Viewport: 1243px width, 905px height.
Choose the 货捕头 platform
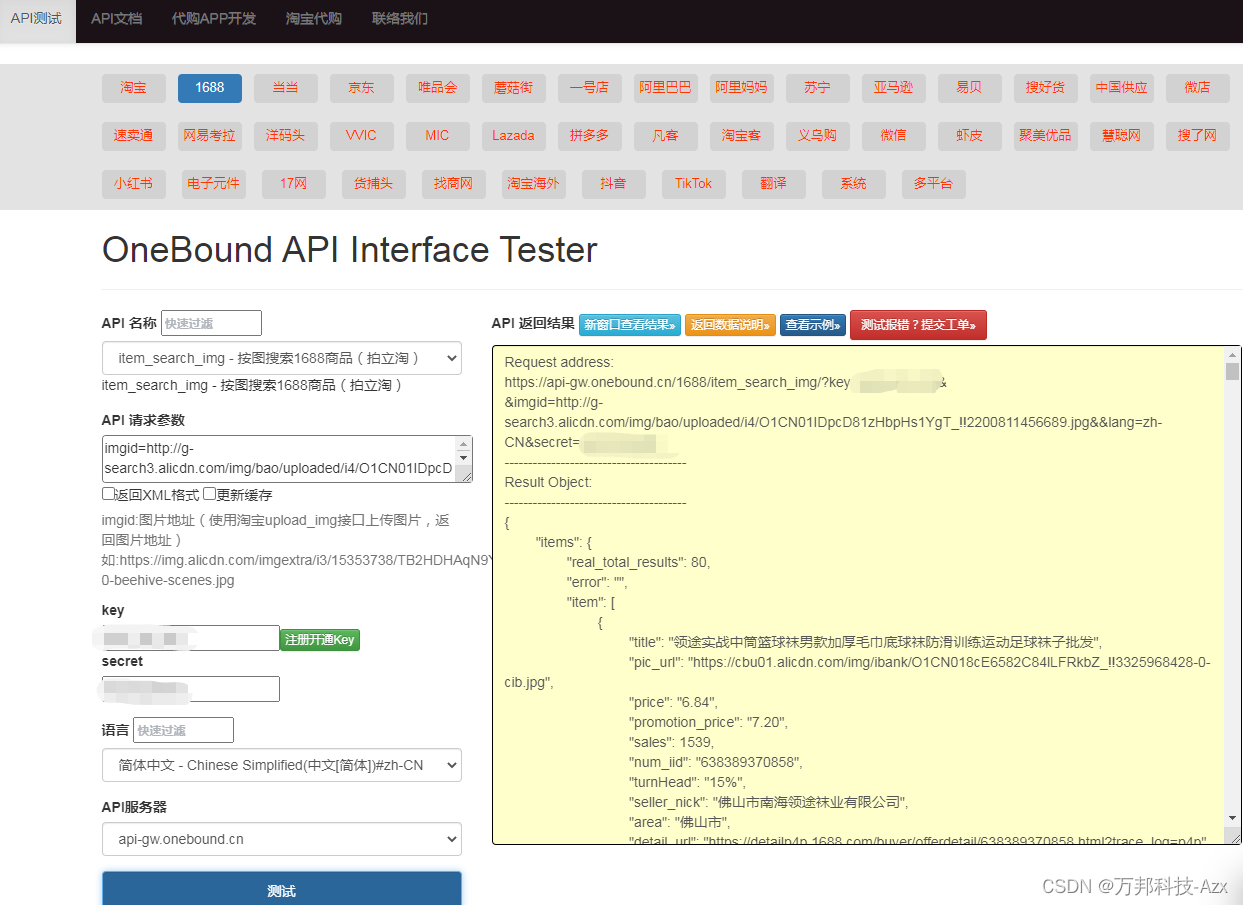tap(374, 184)
